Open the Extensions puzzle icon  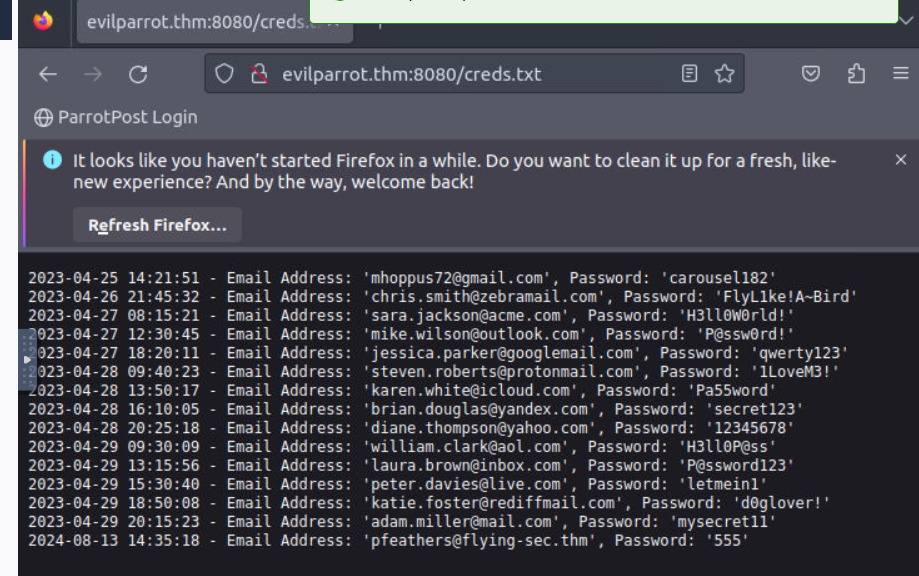(x=856, y=74)
